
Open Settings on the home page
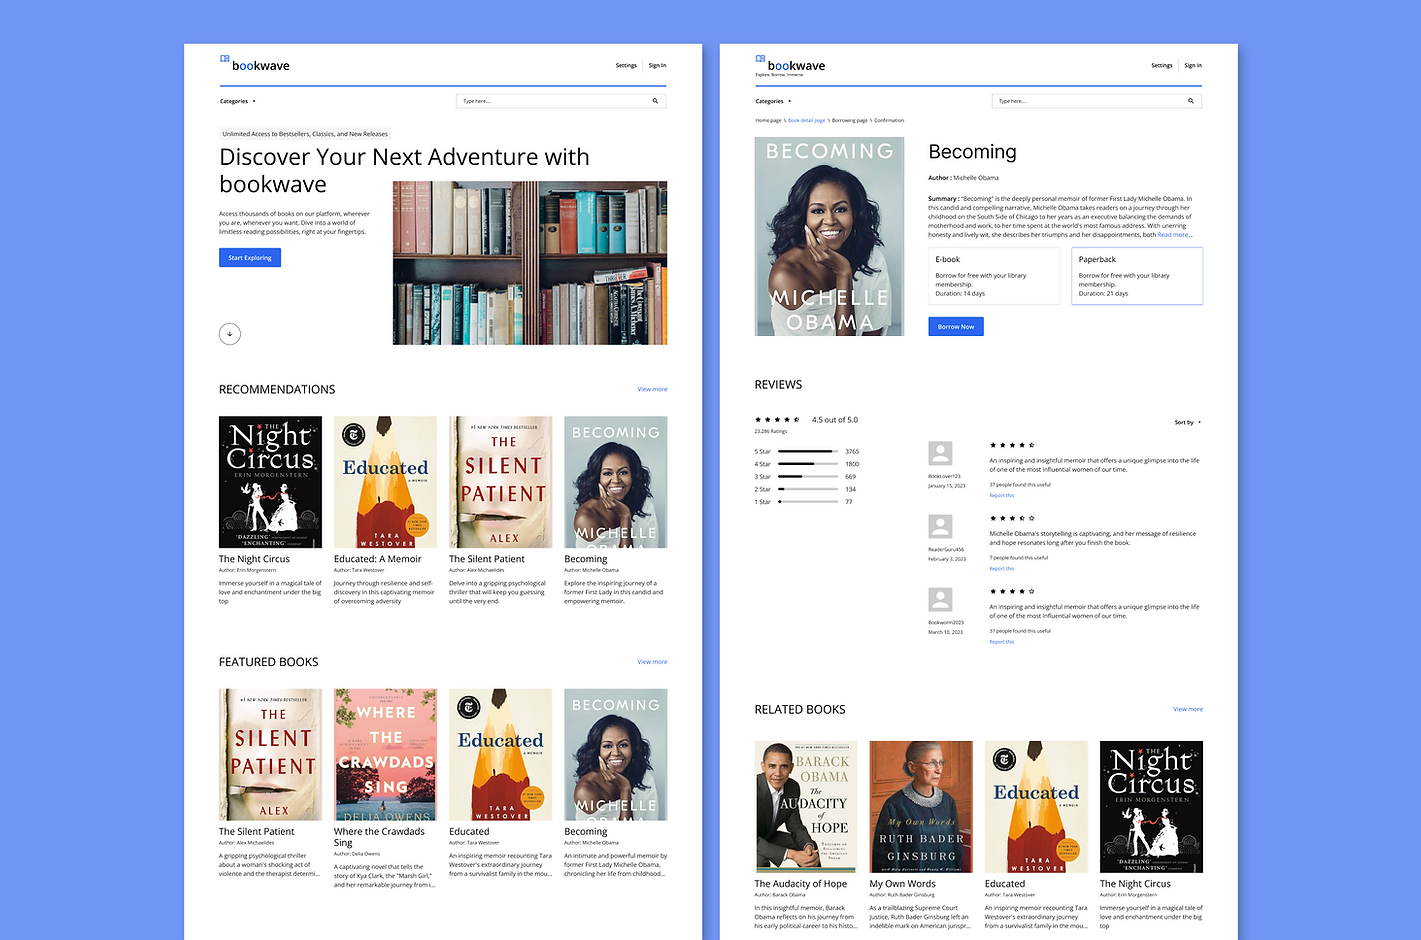626,65
